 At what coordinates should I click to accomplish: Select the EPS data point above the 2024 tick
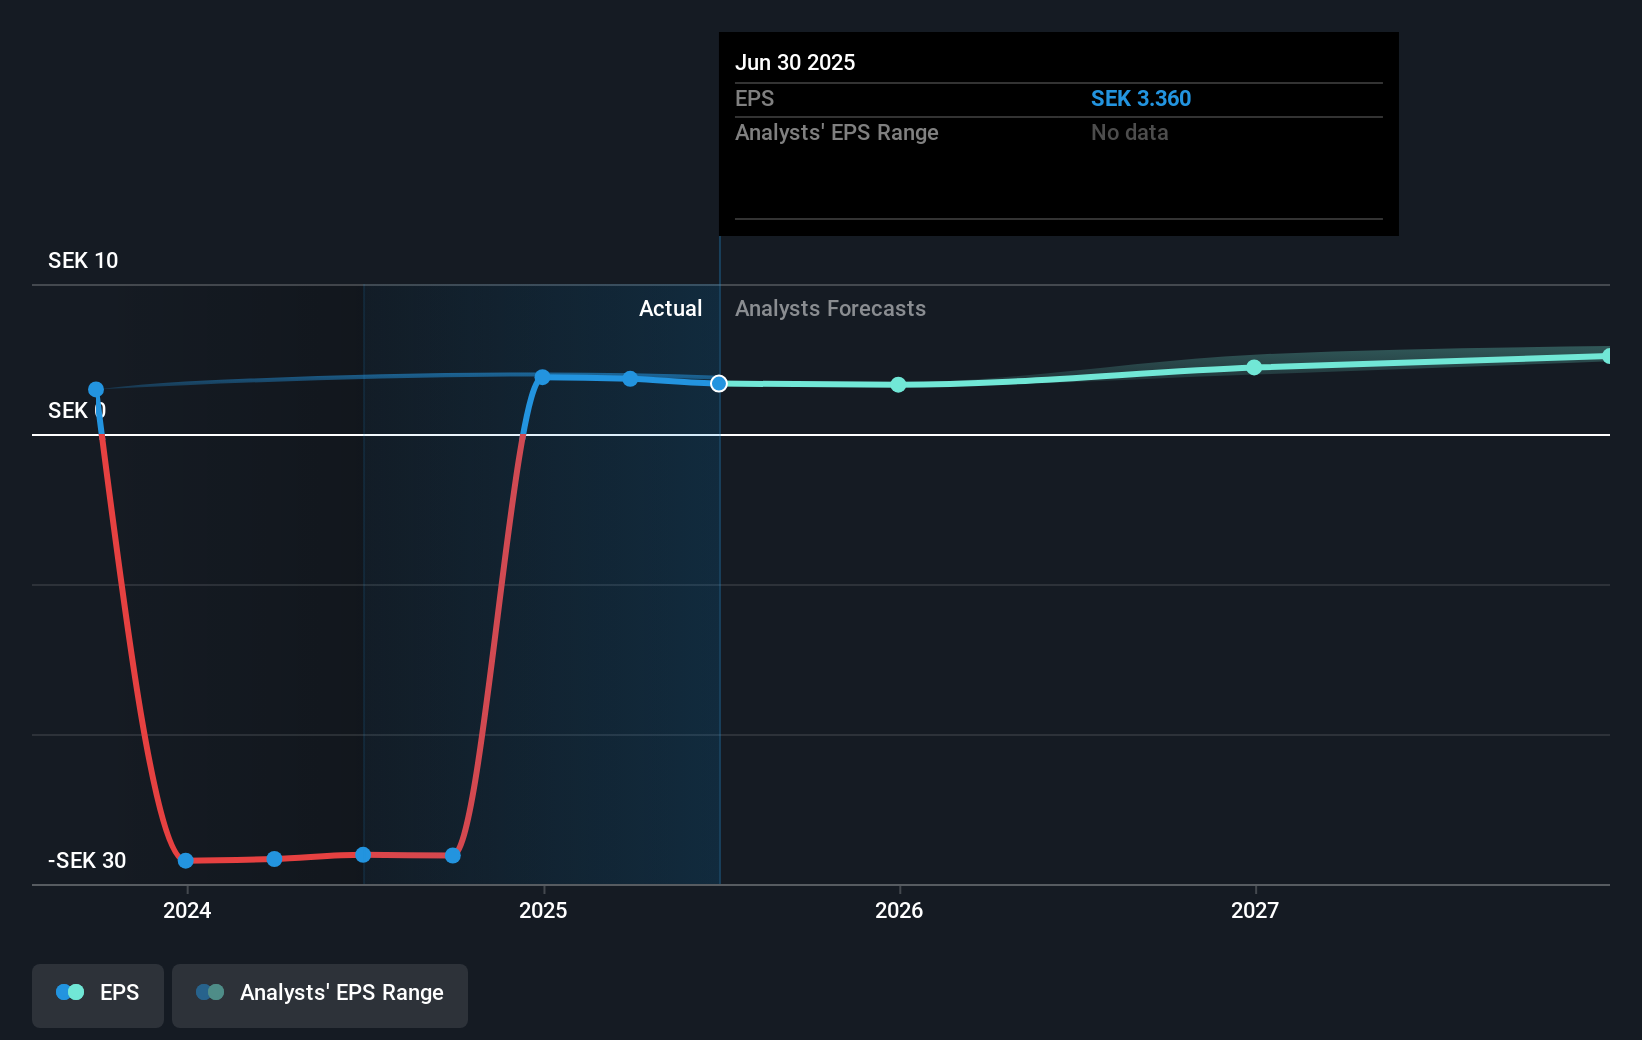click(186, 860)
